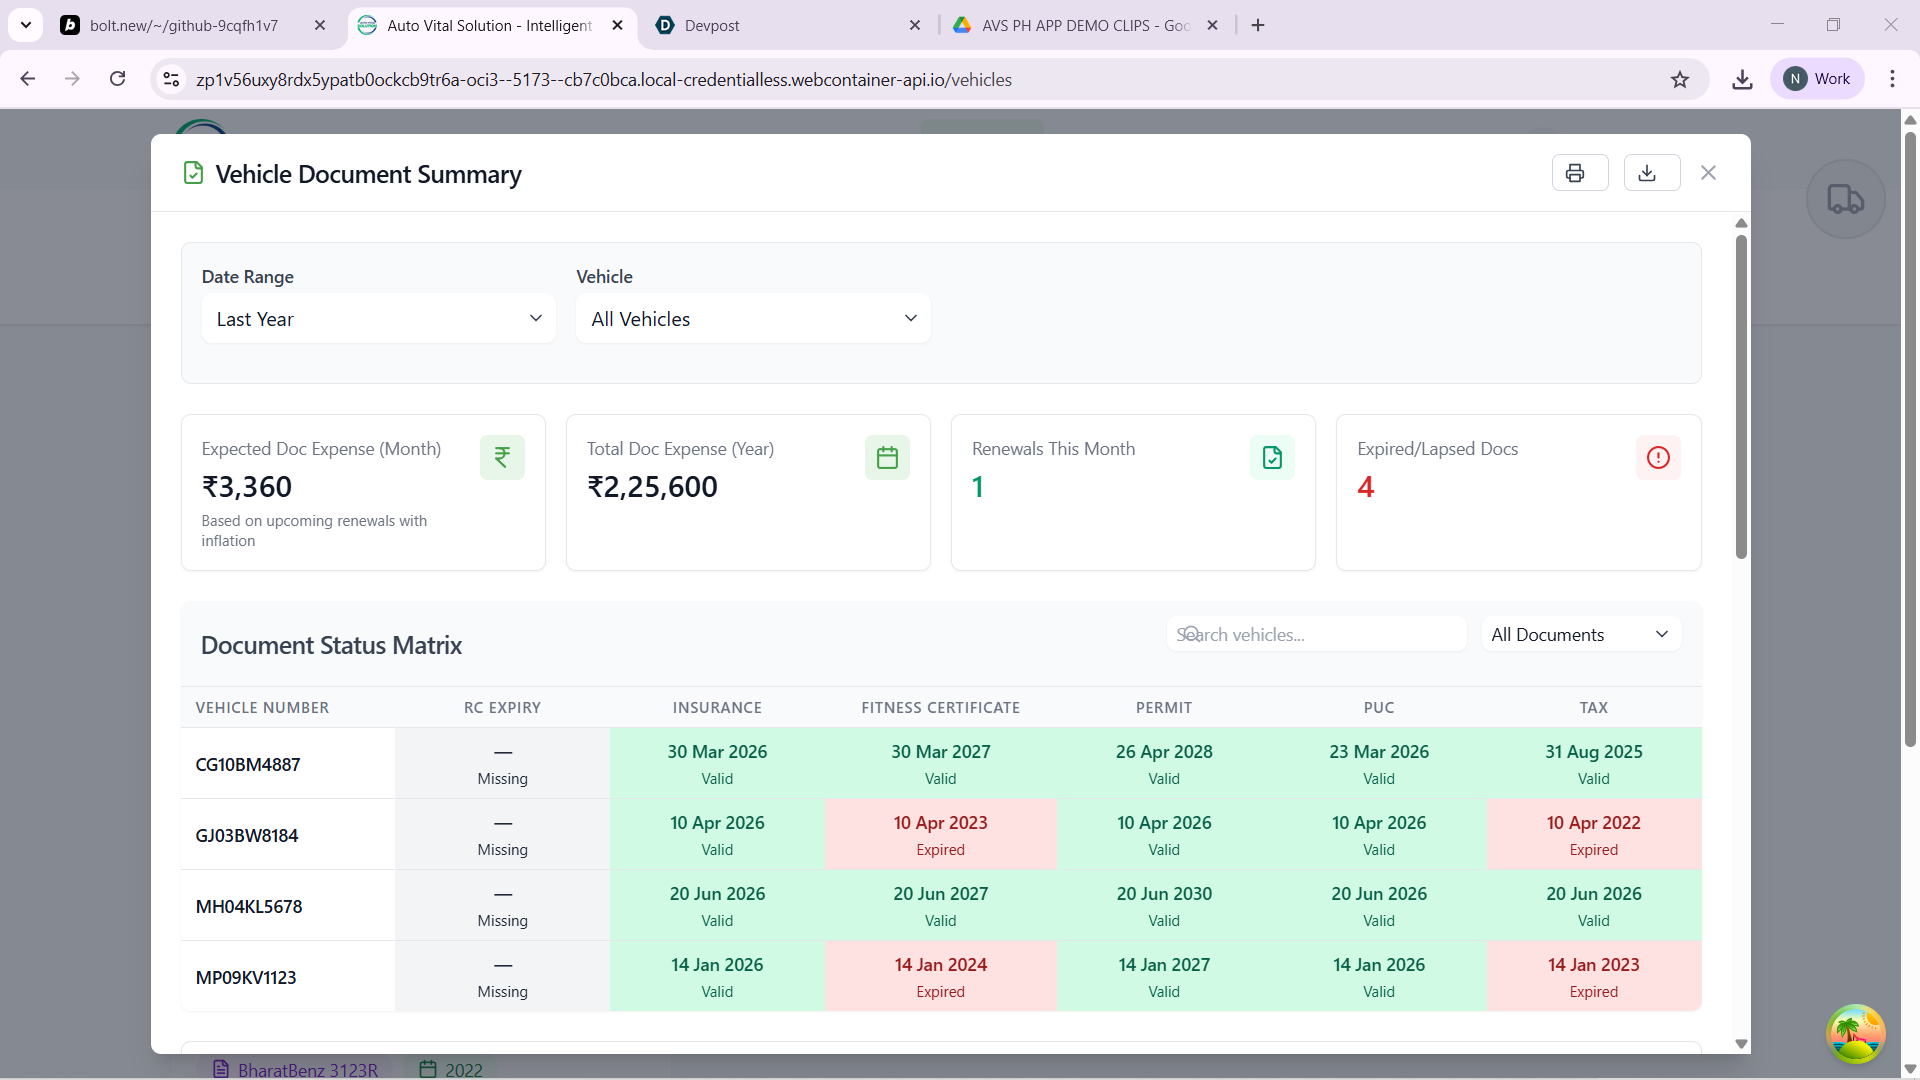Screen dimensions: 1920x1080
Task: Click calendar icon on Total Doc Expense card
Action: 887,458
